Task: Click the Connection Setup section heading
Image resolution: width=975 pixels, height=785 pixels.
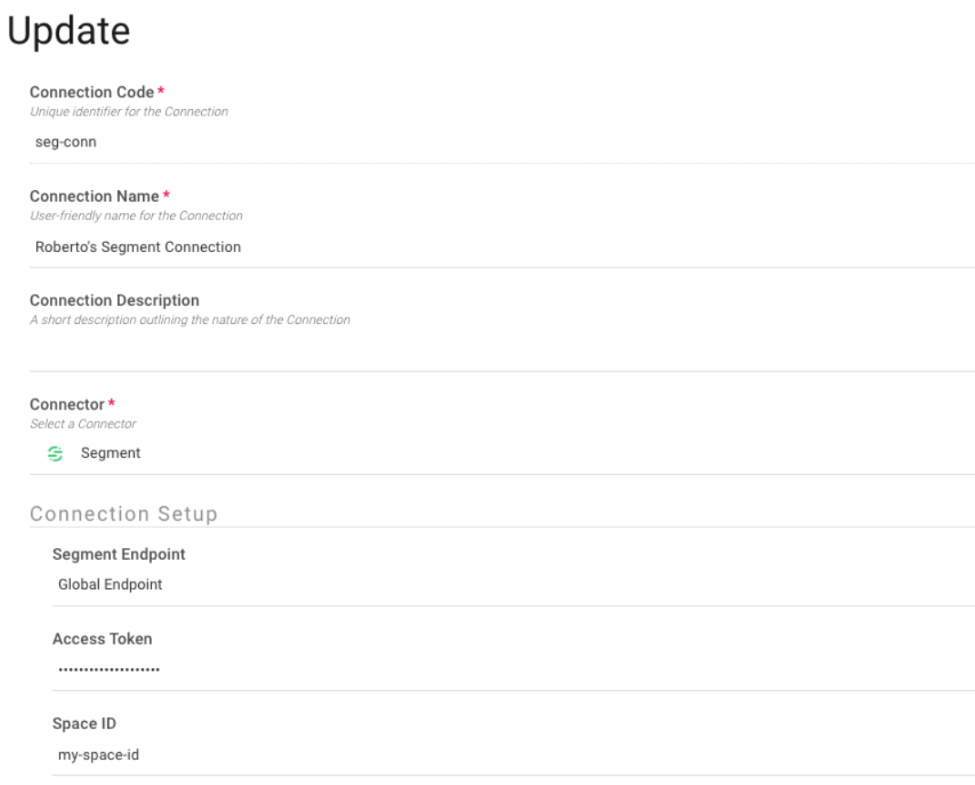Action: point(124,514)
